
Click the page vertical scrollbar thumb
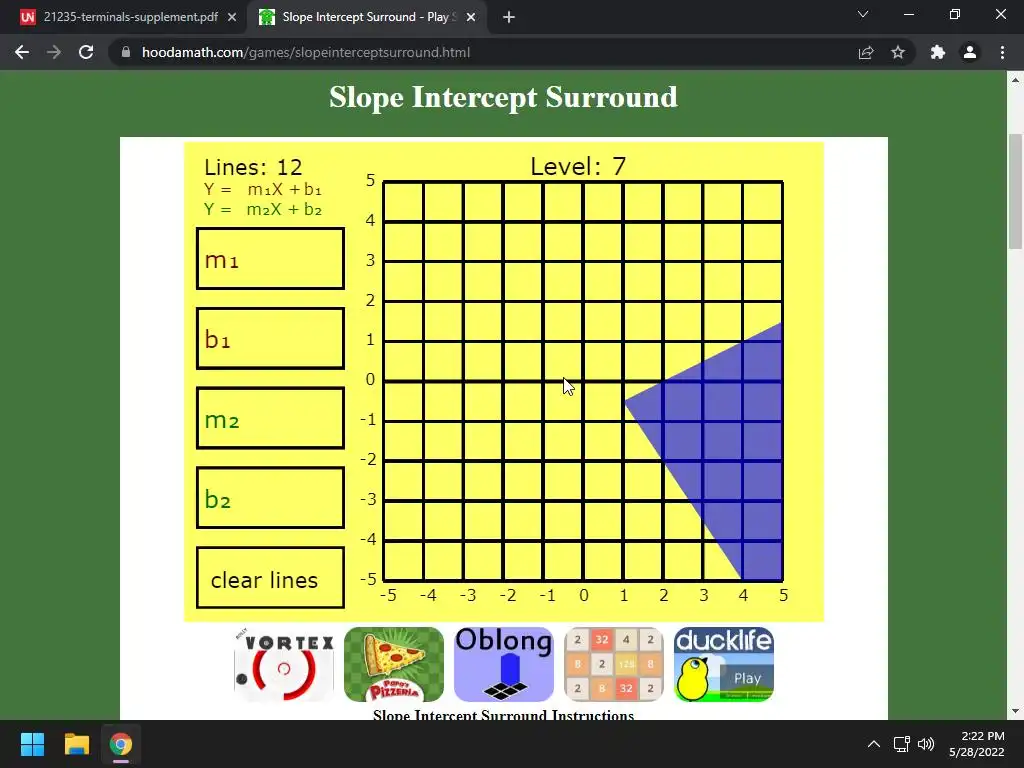point(1015,191)
